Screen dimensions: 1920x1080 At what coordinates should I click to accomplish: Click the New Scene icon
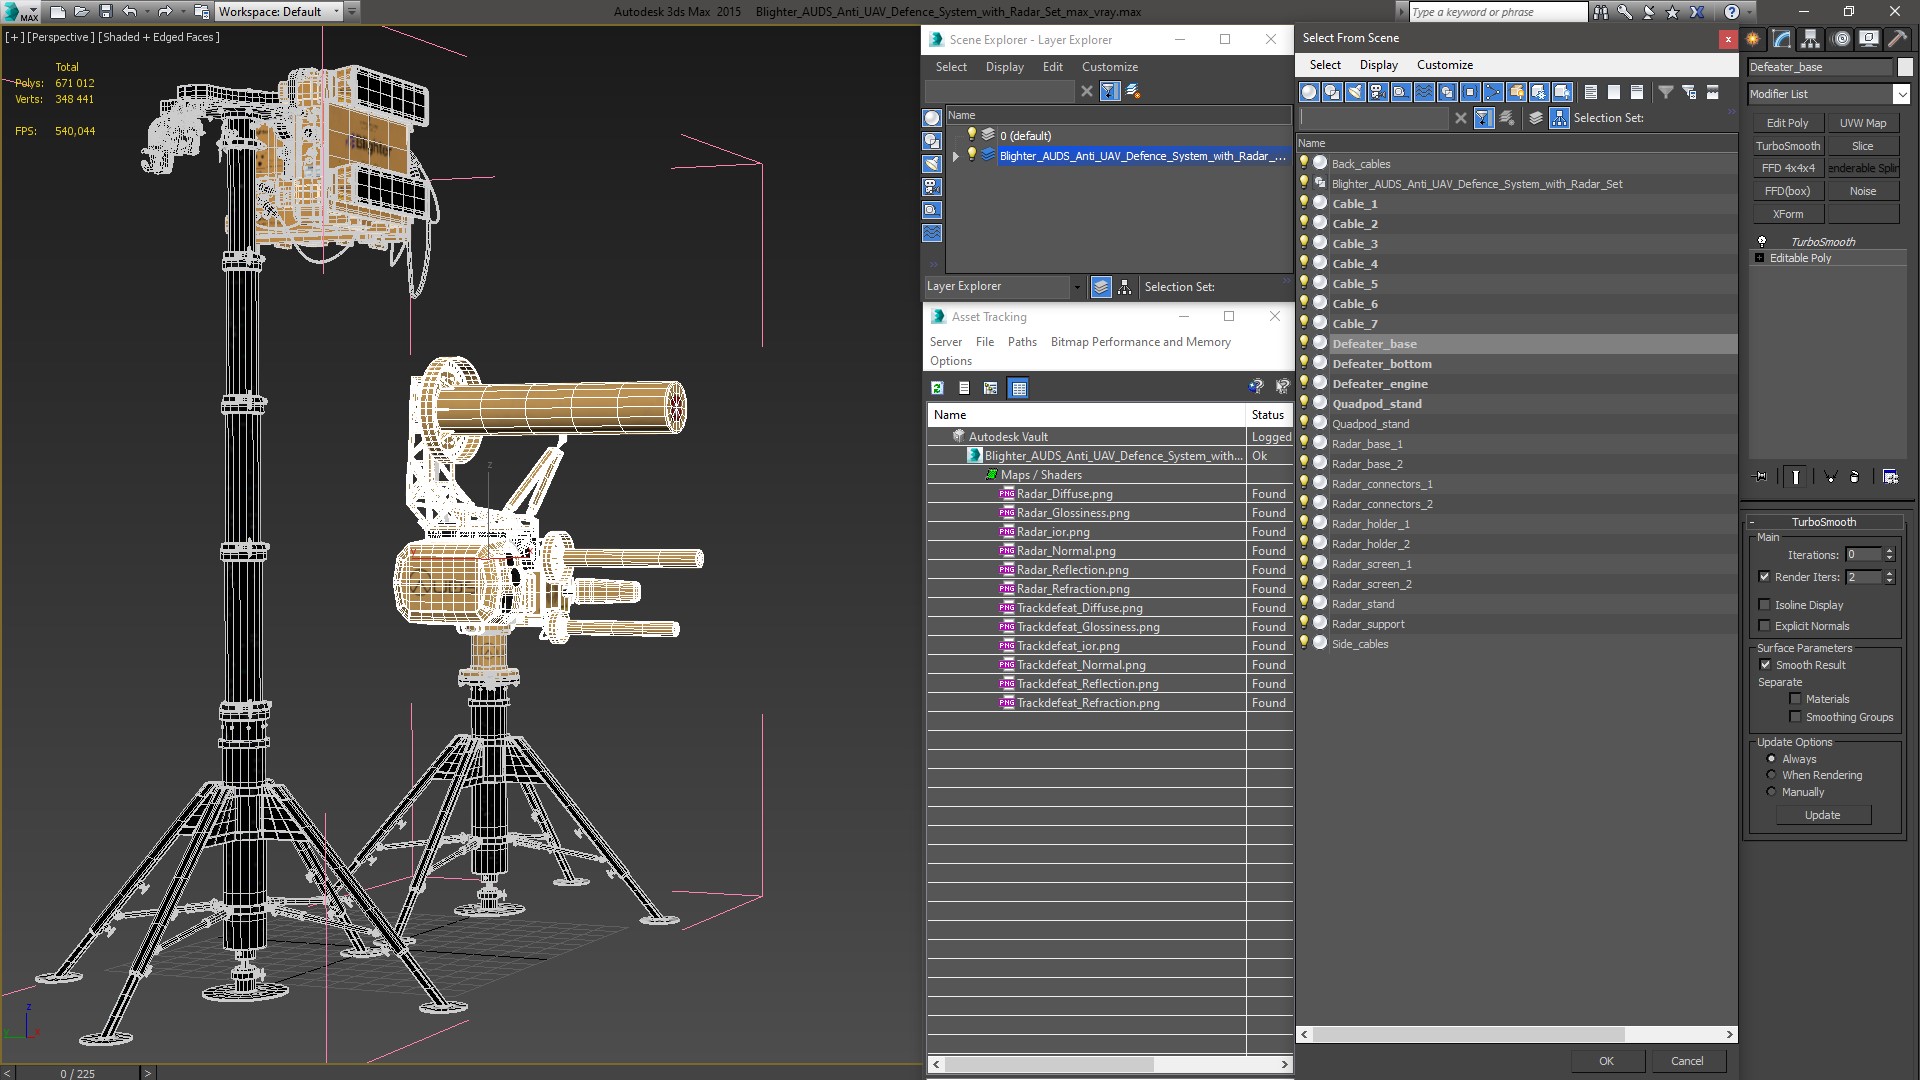(x=58, y=12)
